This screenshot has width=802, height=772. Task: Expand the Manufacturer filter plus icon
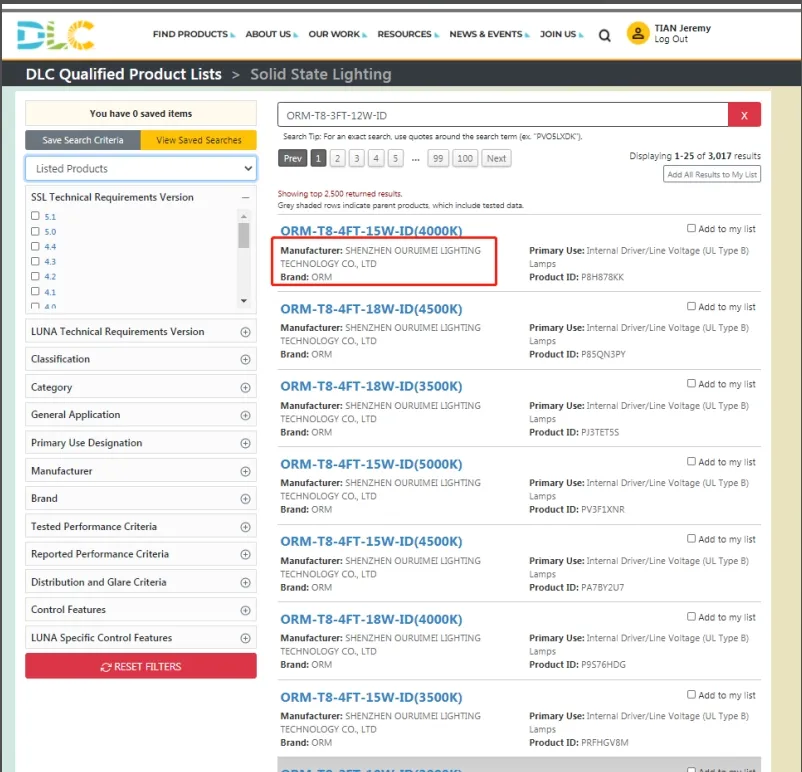(245, 471)
